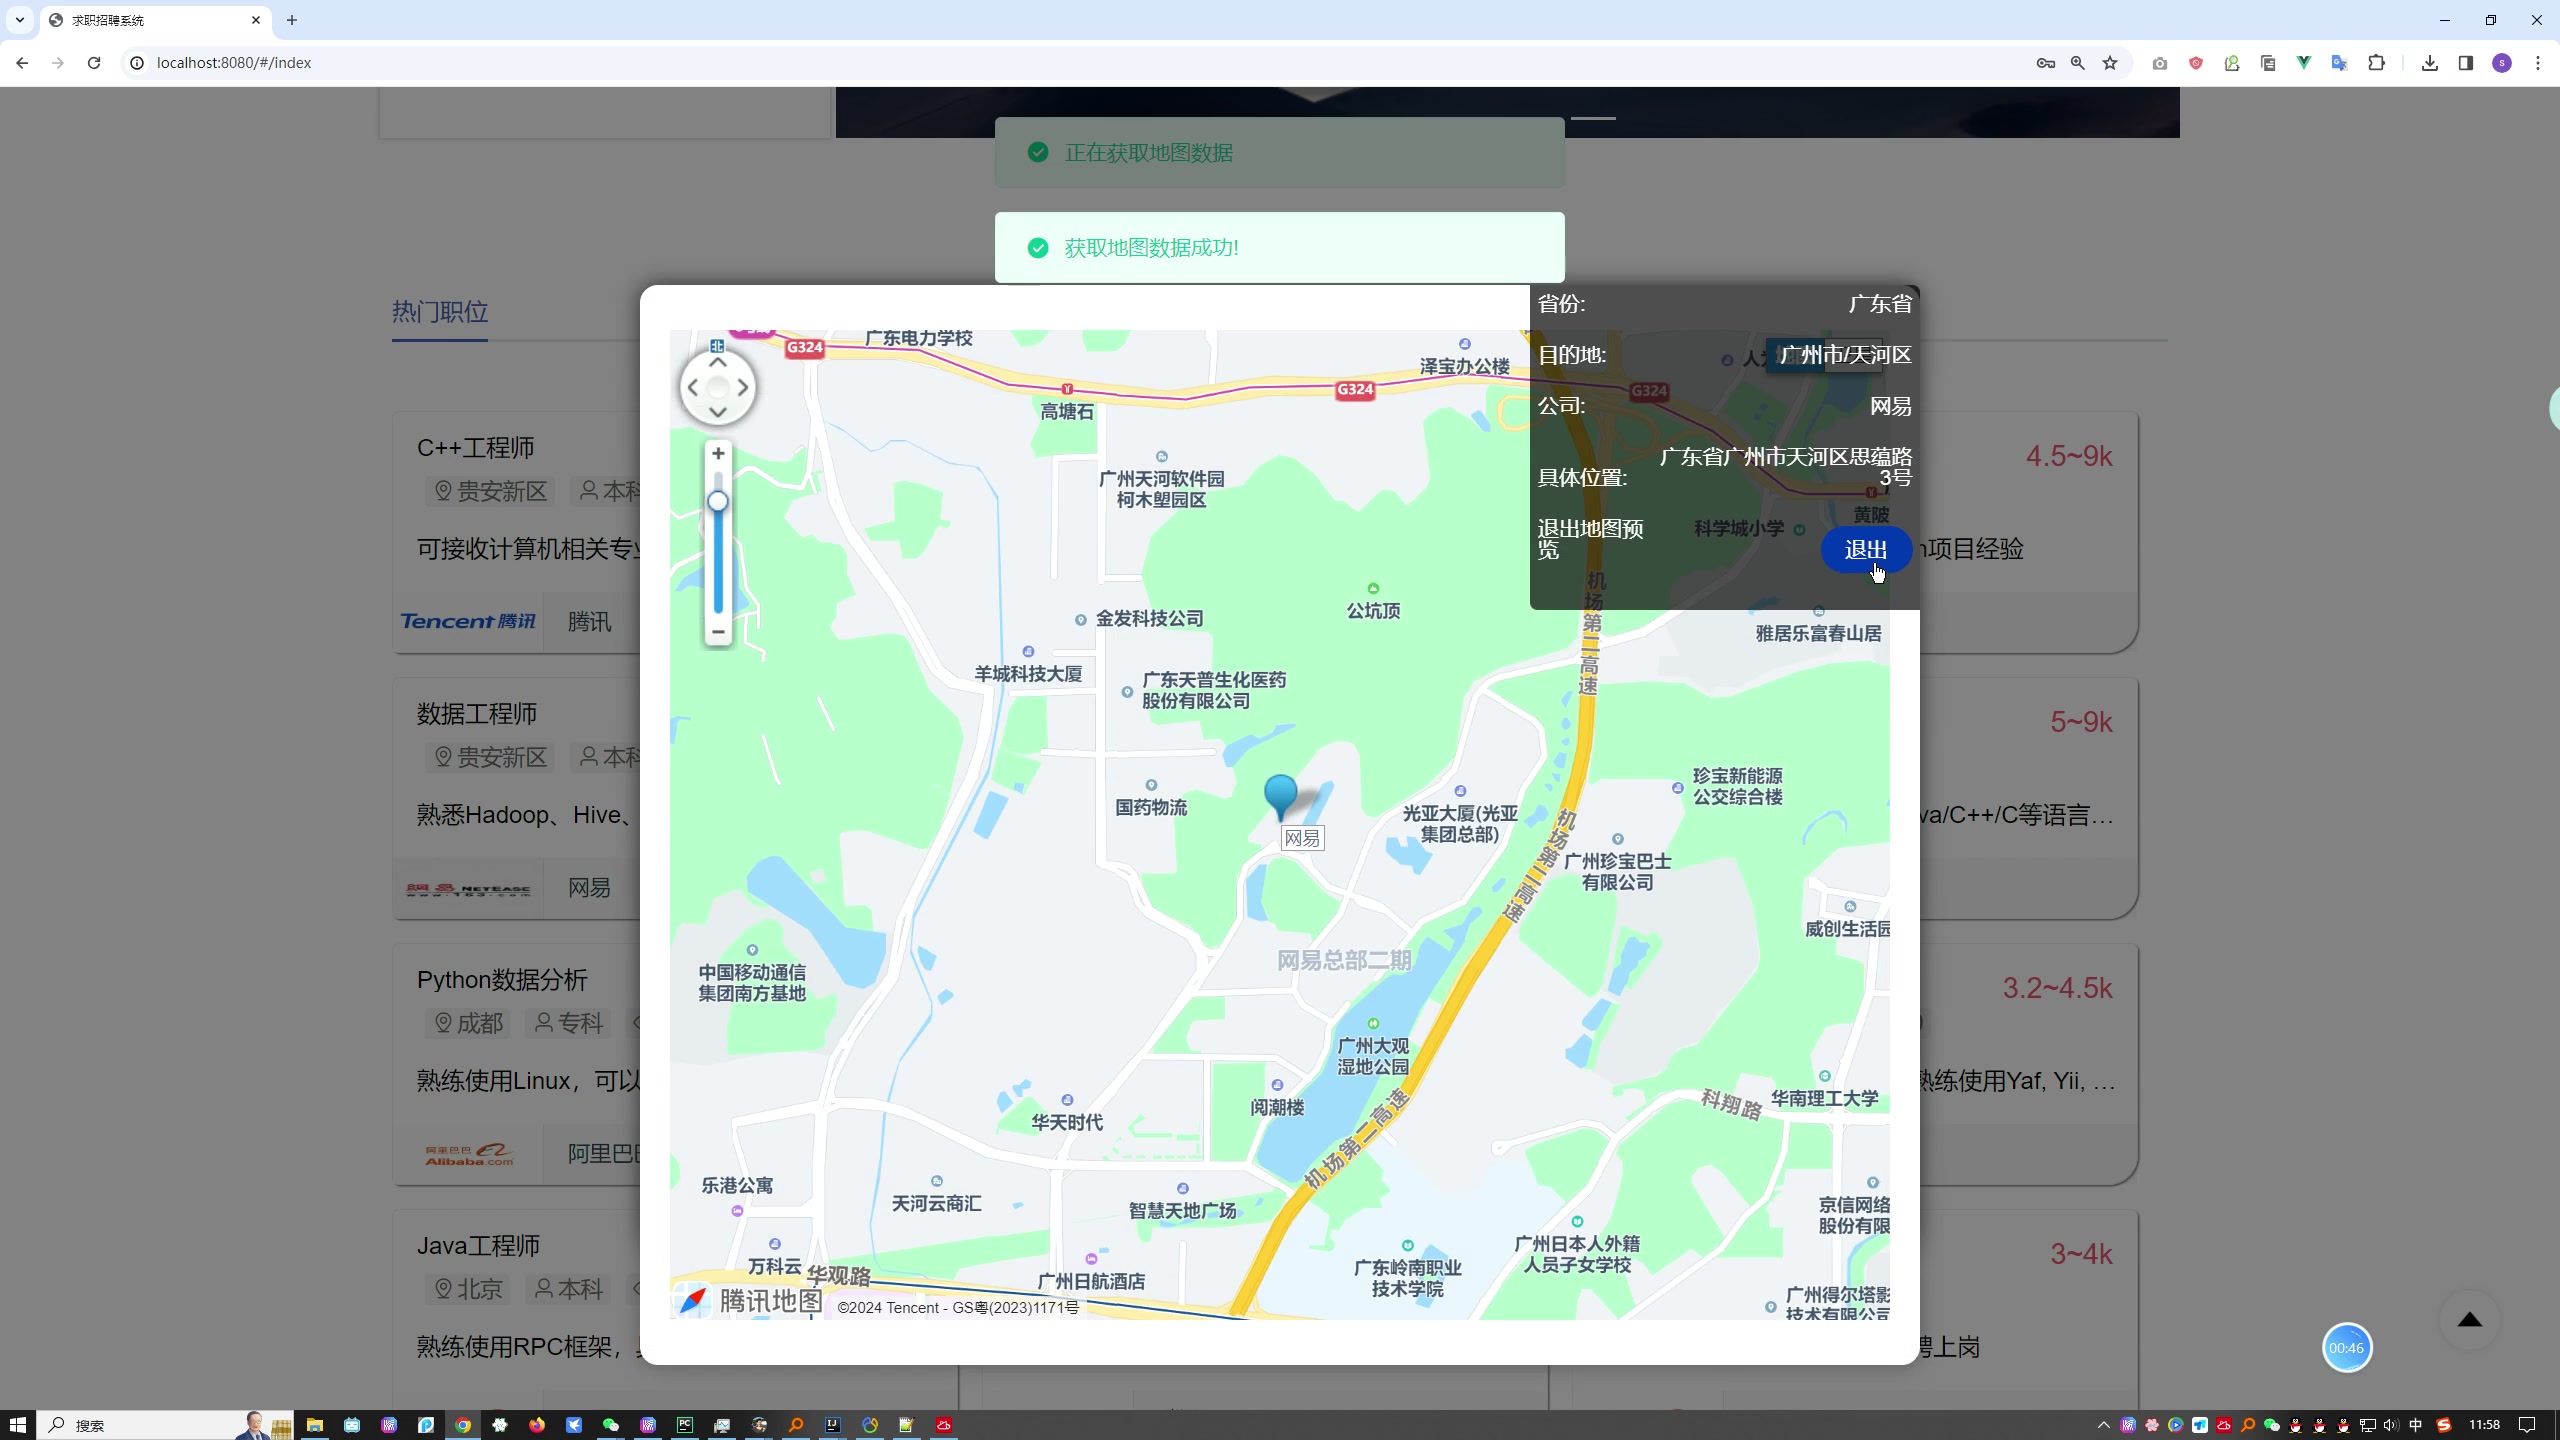The image size is (2560, 1440).
Task: Click the page zoom magnifier icon
Action: coord(2078,63)
